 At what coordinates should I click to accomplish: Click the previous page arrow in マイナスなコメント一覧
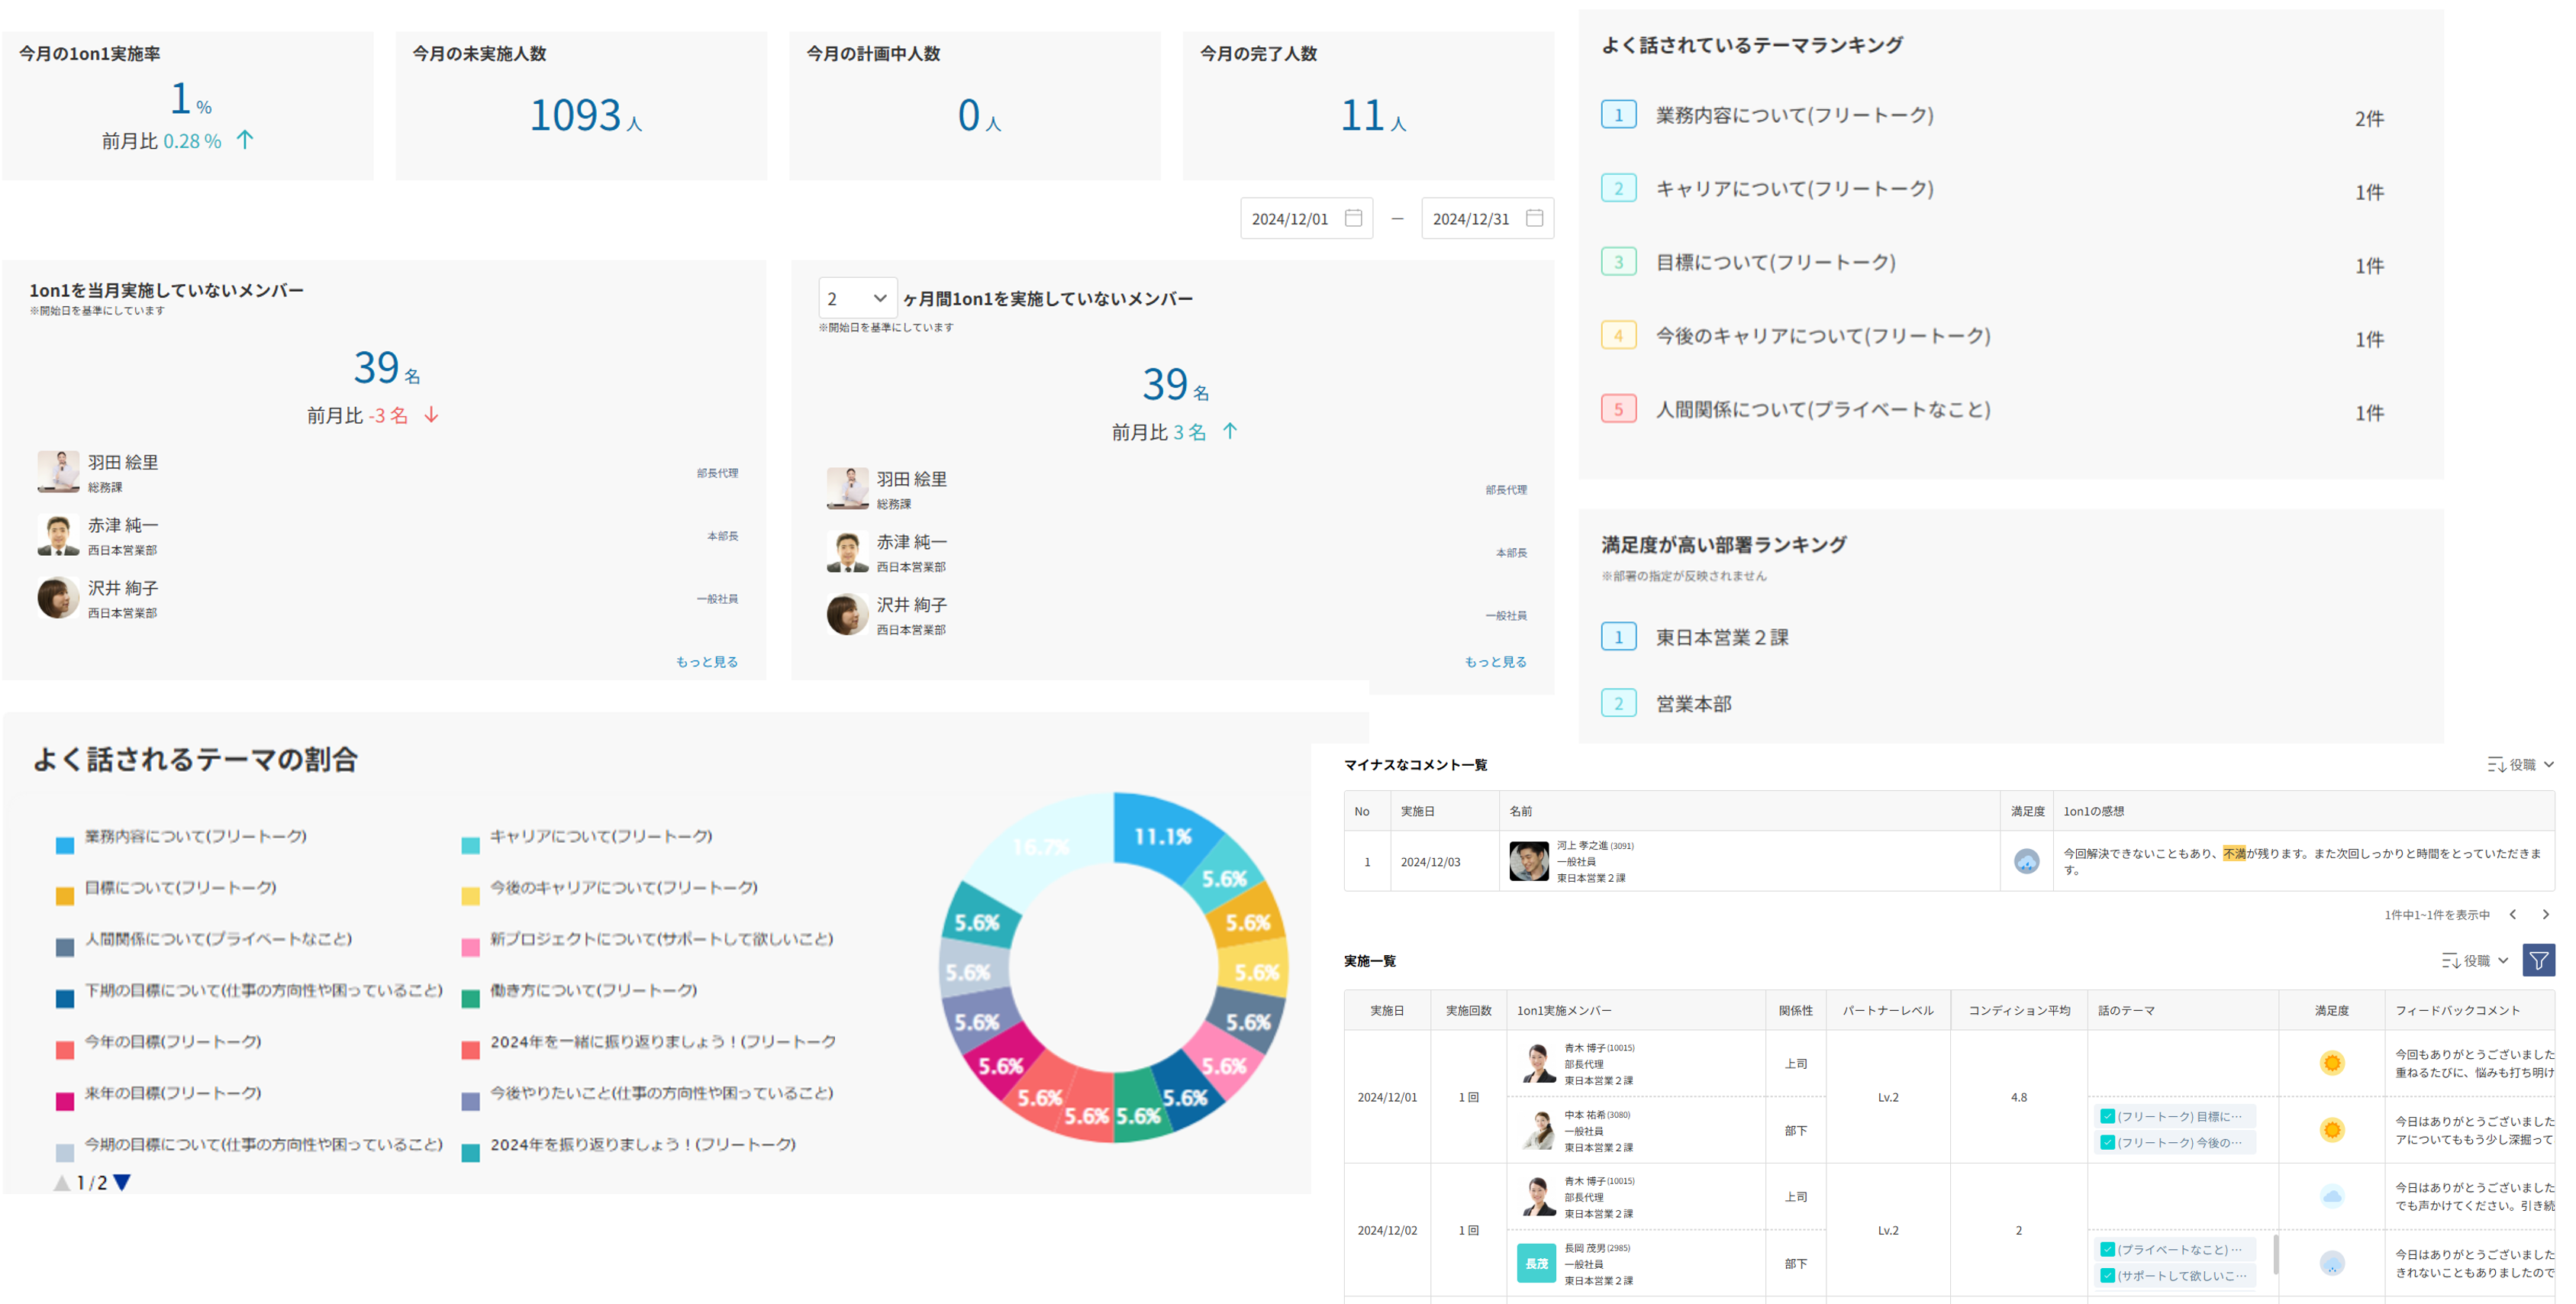(x=2512, y=914)
